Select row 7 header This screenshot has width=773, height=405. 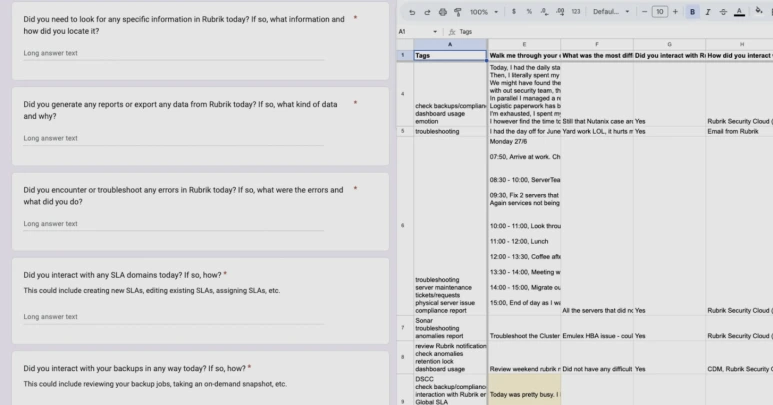tap(403, 328)
